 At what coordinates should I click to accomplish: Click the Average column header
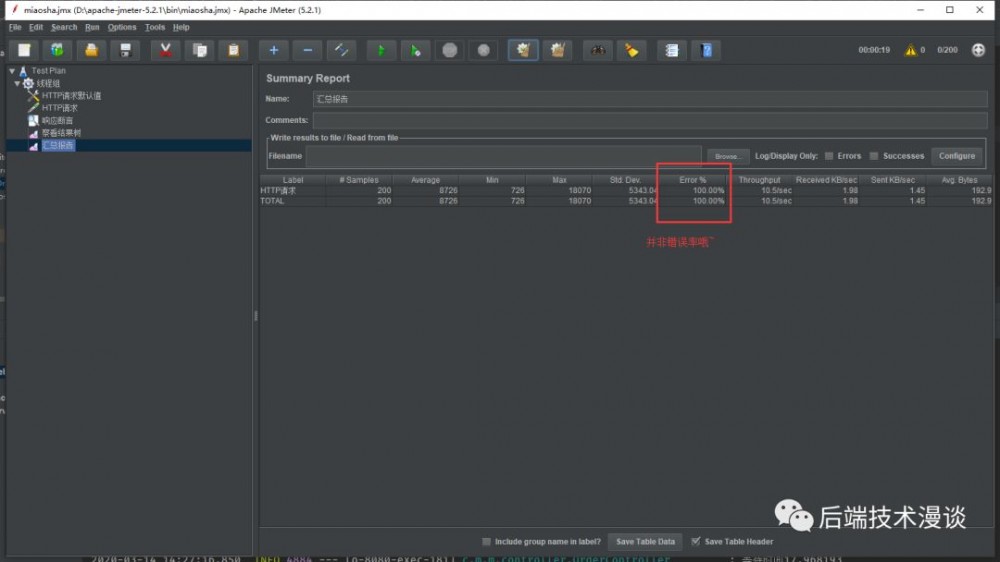(425, 180)
